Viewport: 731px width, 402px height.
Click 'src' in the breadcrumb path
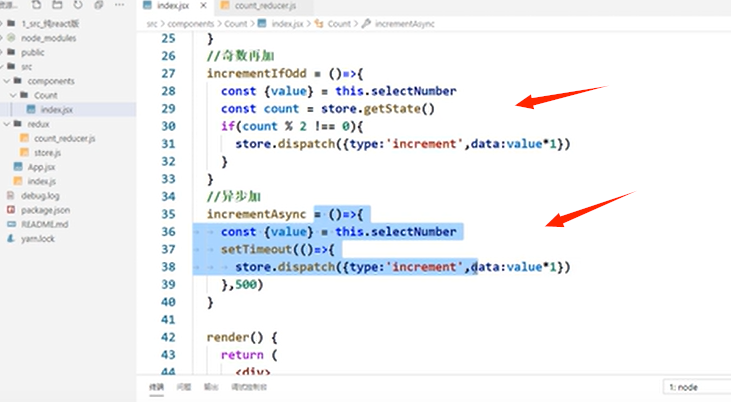[152, 24]
